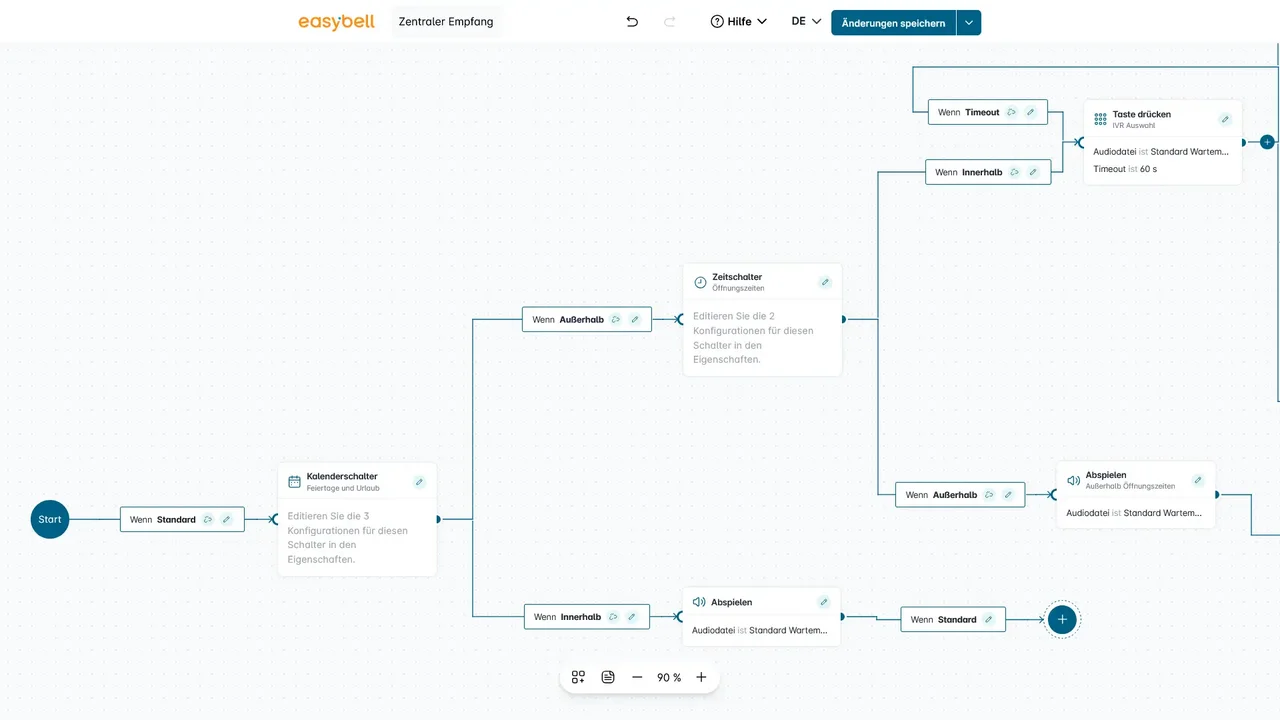Expand the save options arrow next to Änderungen speichern
This screenshot has width=1280, height=720.
(969, 23)
